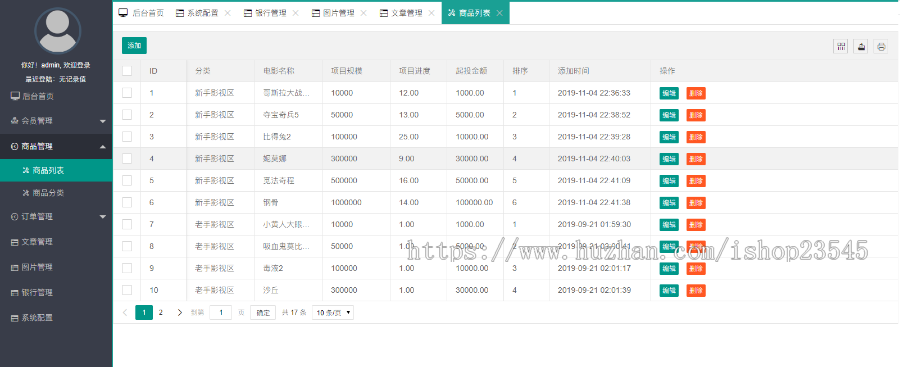Viewport: 900px width, 367px height.
Task: Expand the 订单管理 sidebar menu
Action: pyautogui.click(x=56, y=217)
